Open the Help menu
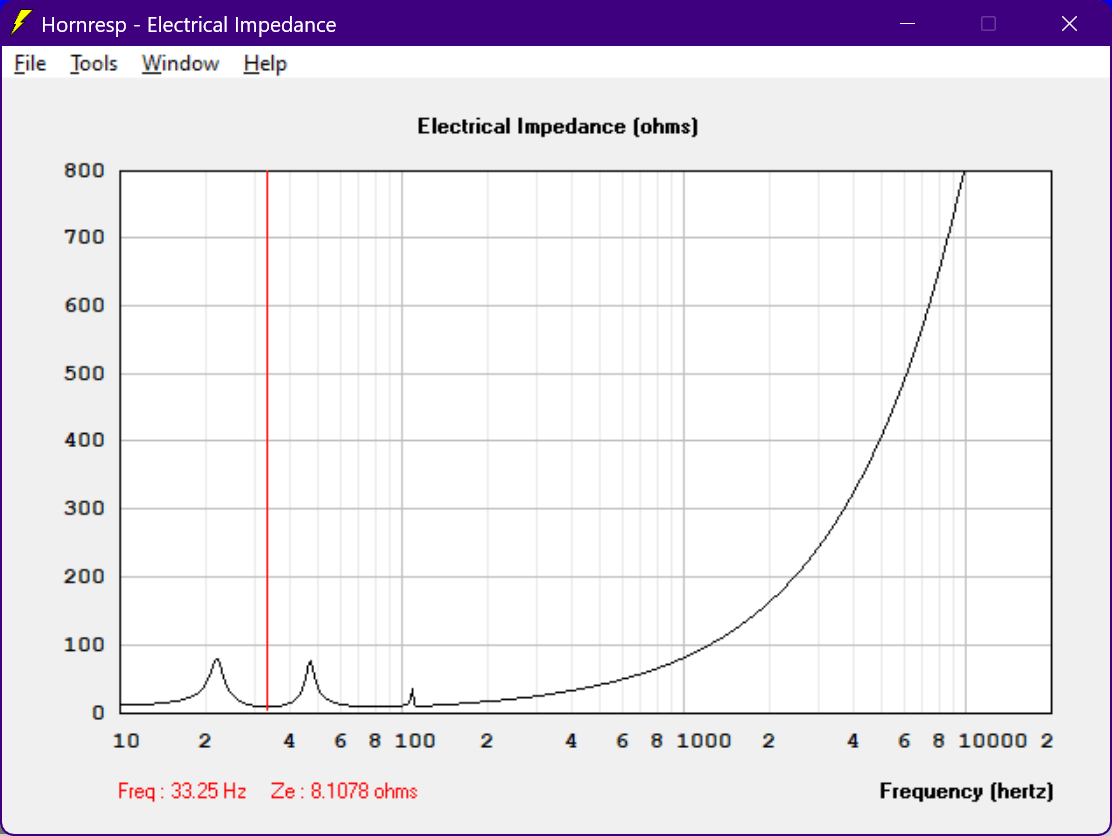The height and width of the screenshot is (836, 1112). tap(265, 64)
